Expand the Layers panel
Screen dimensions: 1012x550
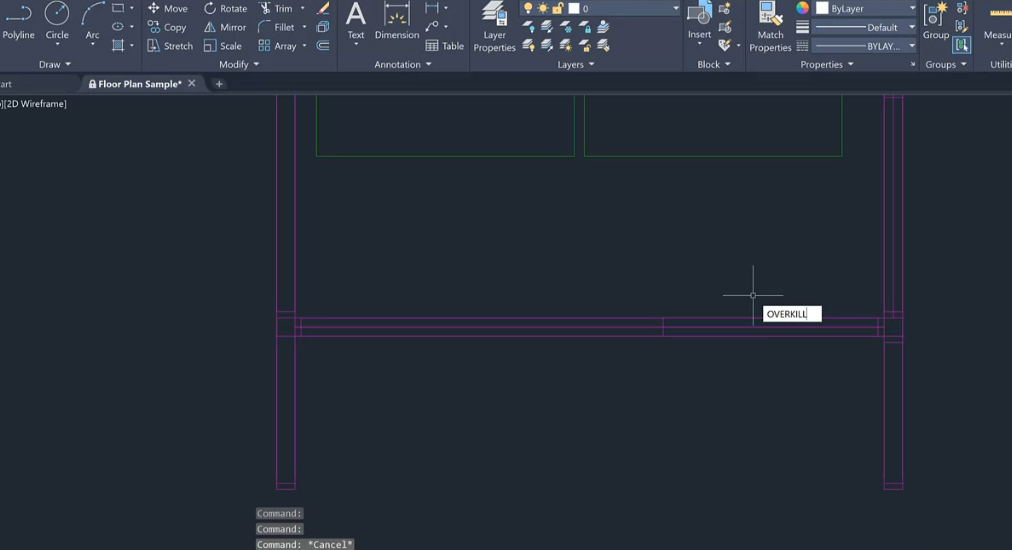click(x=576, y=65)
